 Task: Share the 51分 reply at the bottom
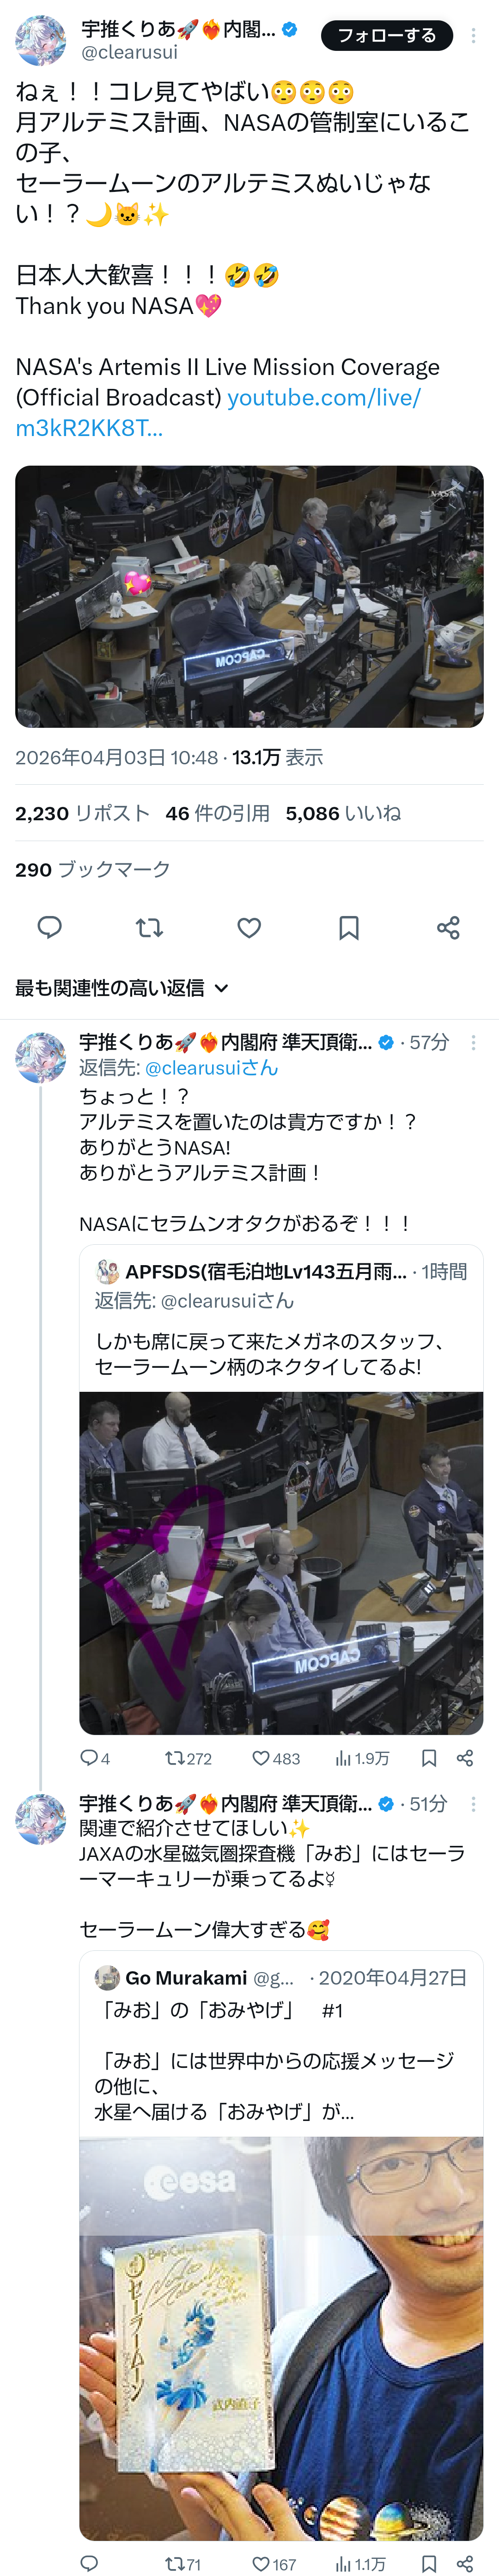[x=464, y=2563]
